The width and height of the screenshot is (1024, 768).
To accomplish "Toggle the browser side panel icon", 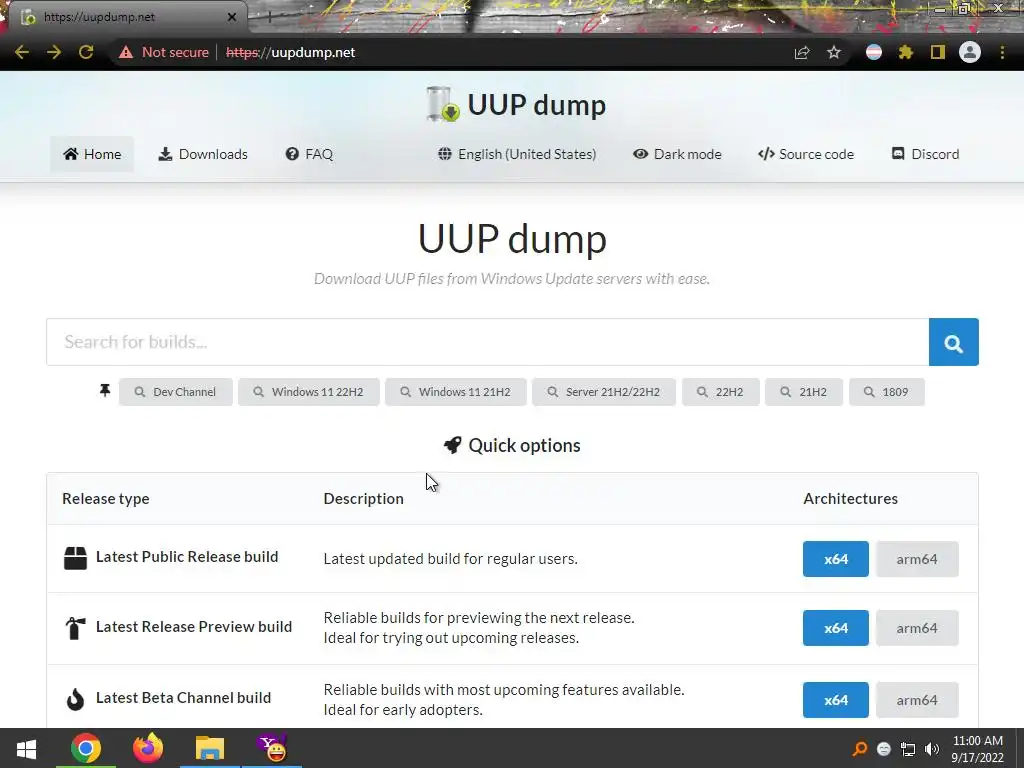I will coord(938,52).
